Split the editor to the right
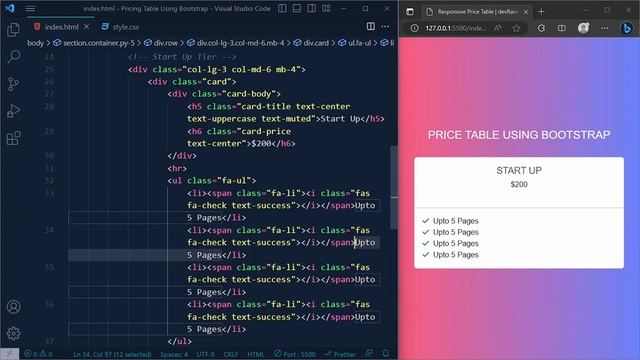 [x=371, y=27]
